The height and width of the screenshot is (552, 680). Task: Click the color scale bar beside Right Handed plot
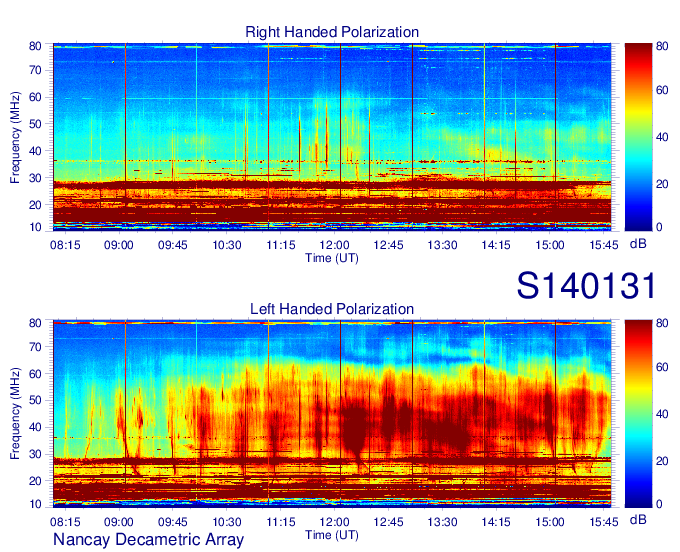tap(638, 137)
